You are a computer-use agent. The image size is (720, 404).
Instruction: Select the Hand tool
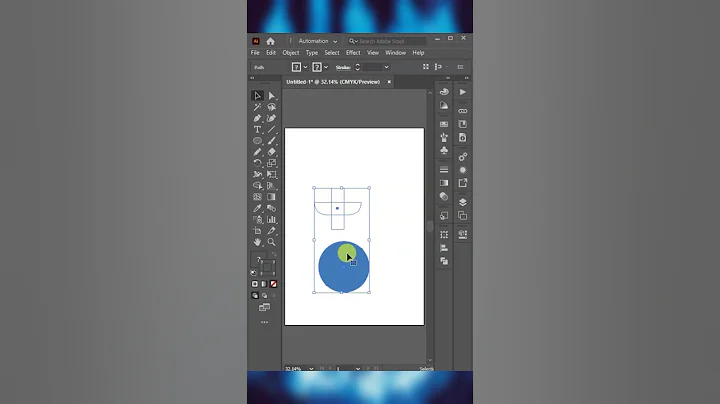coord(258,242)
